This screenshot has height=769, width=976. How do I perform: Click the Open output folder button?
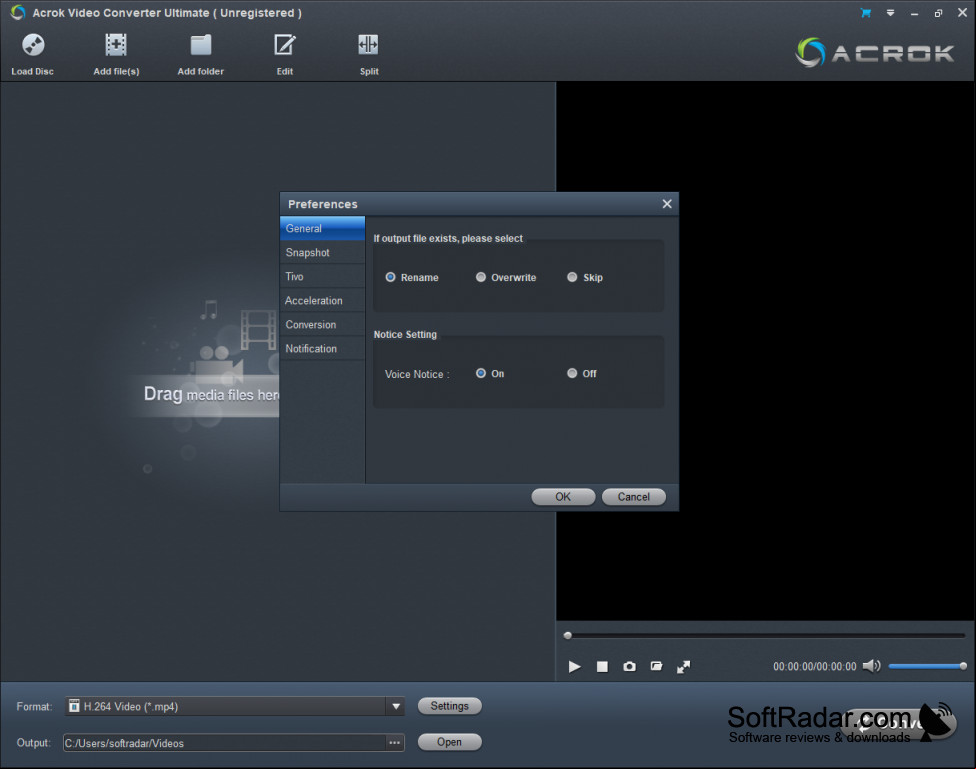(449, 742)
